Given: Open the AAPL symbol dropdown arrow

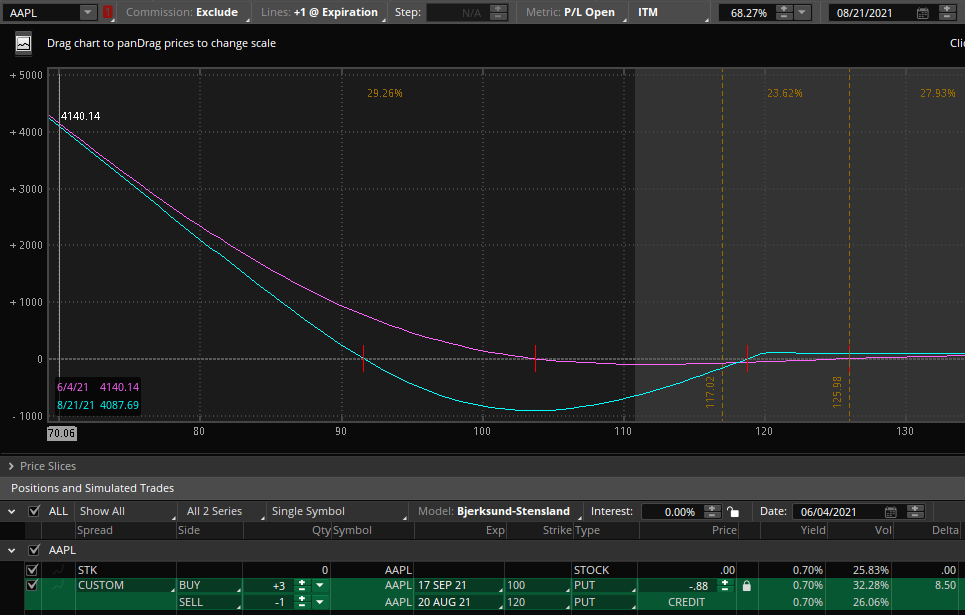Looking at the screenshot, I should pos(88,12).
